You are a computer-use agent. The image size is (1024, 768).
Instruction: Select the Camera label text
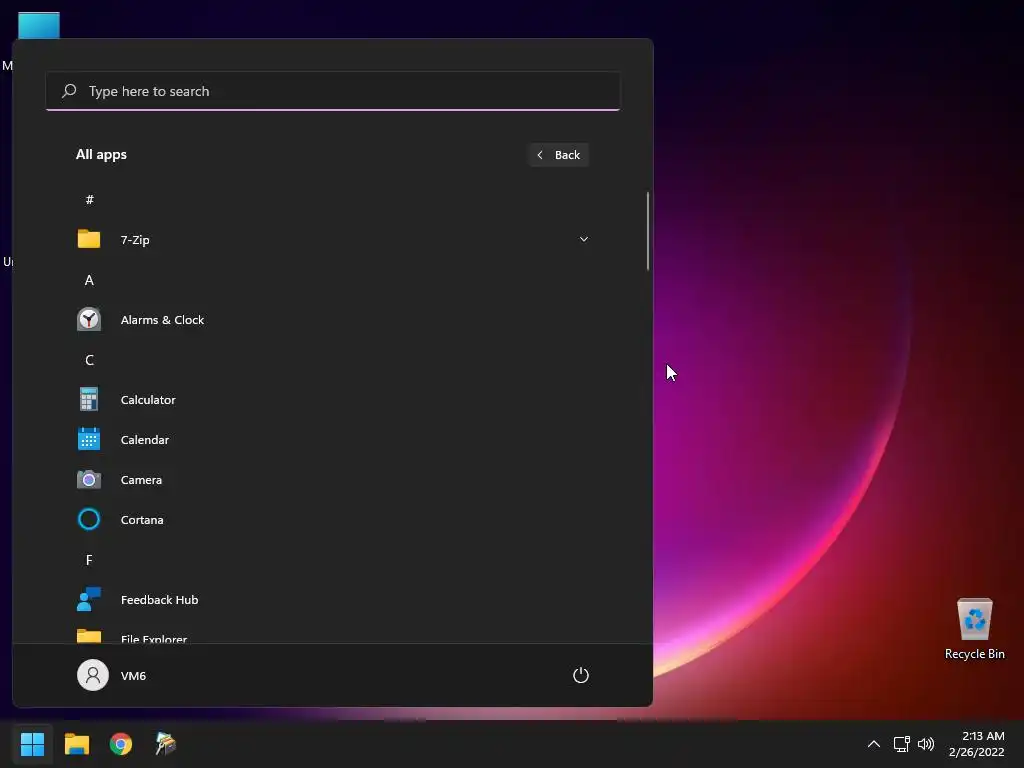141,479
